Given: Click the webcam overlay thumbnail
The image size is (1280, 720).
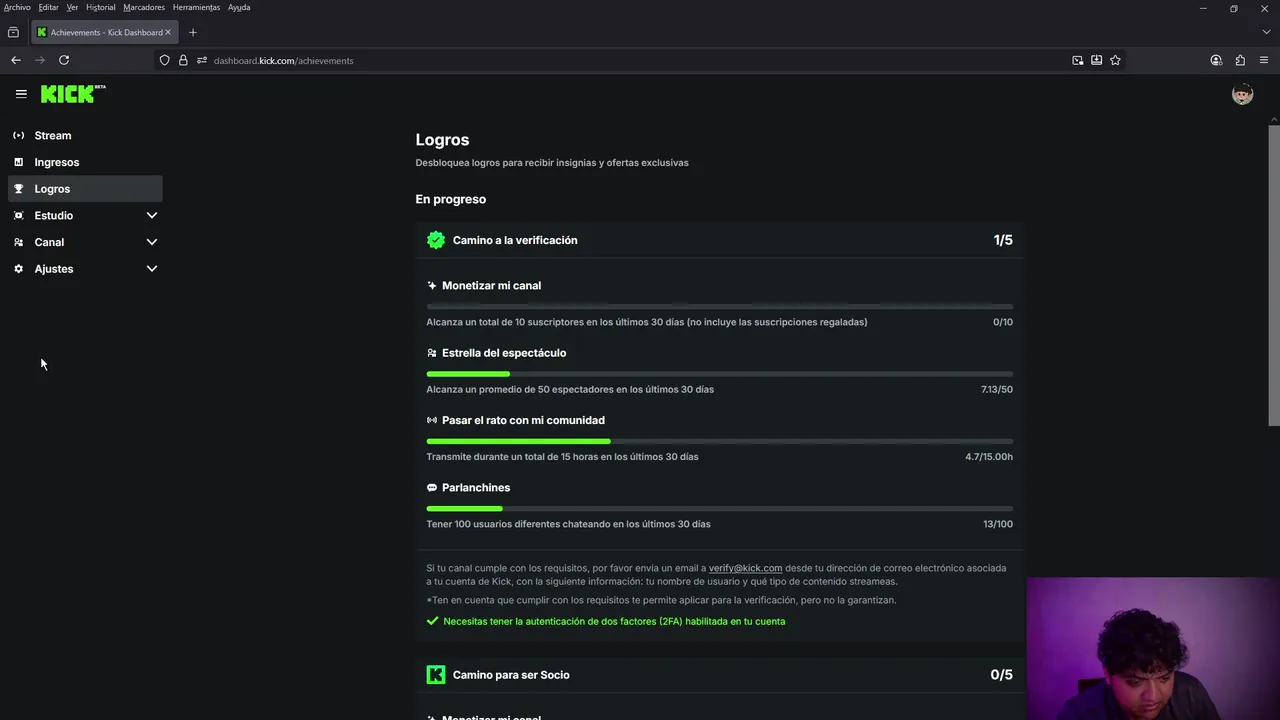Looking at the screenshot, I should (1153, 648).
